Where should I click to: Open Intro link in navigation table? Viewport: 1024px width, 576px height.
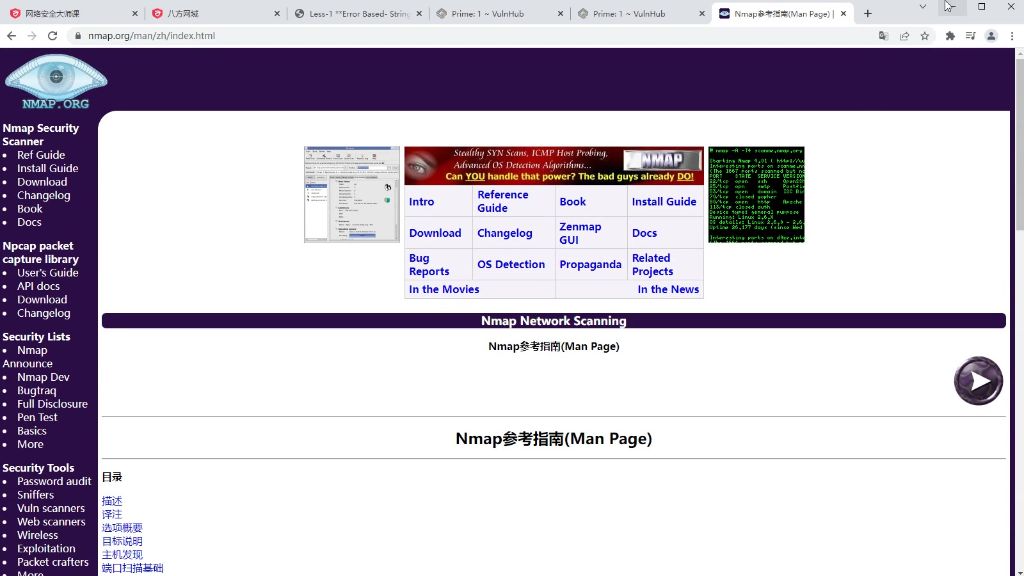(x=421, y=202)
